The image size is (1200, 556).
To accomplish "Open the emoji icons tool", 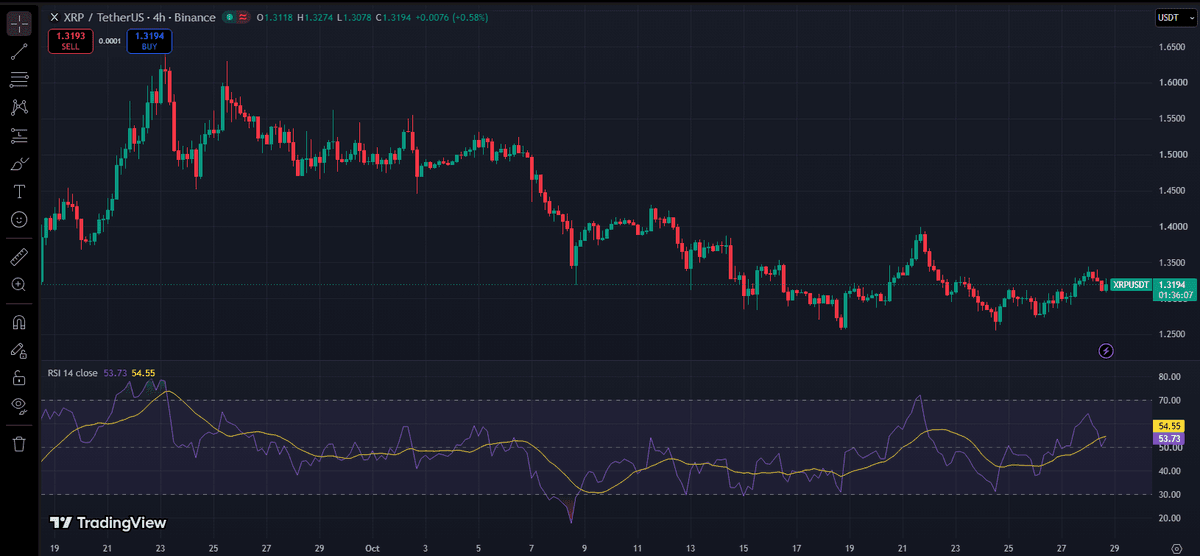I will pos(19,219).
